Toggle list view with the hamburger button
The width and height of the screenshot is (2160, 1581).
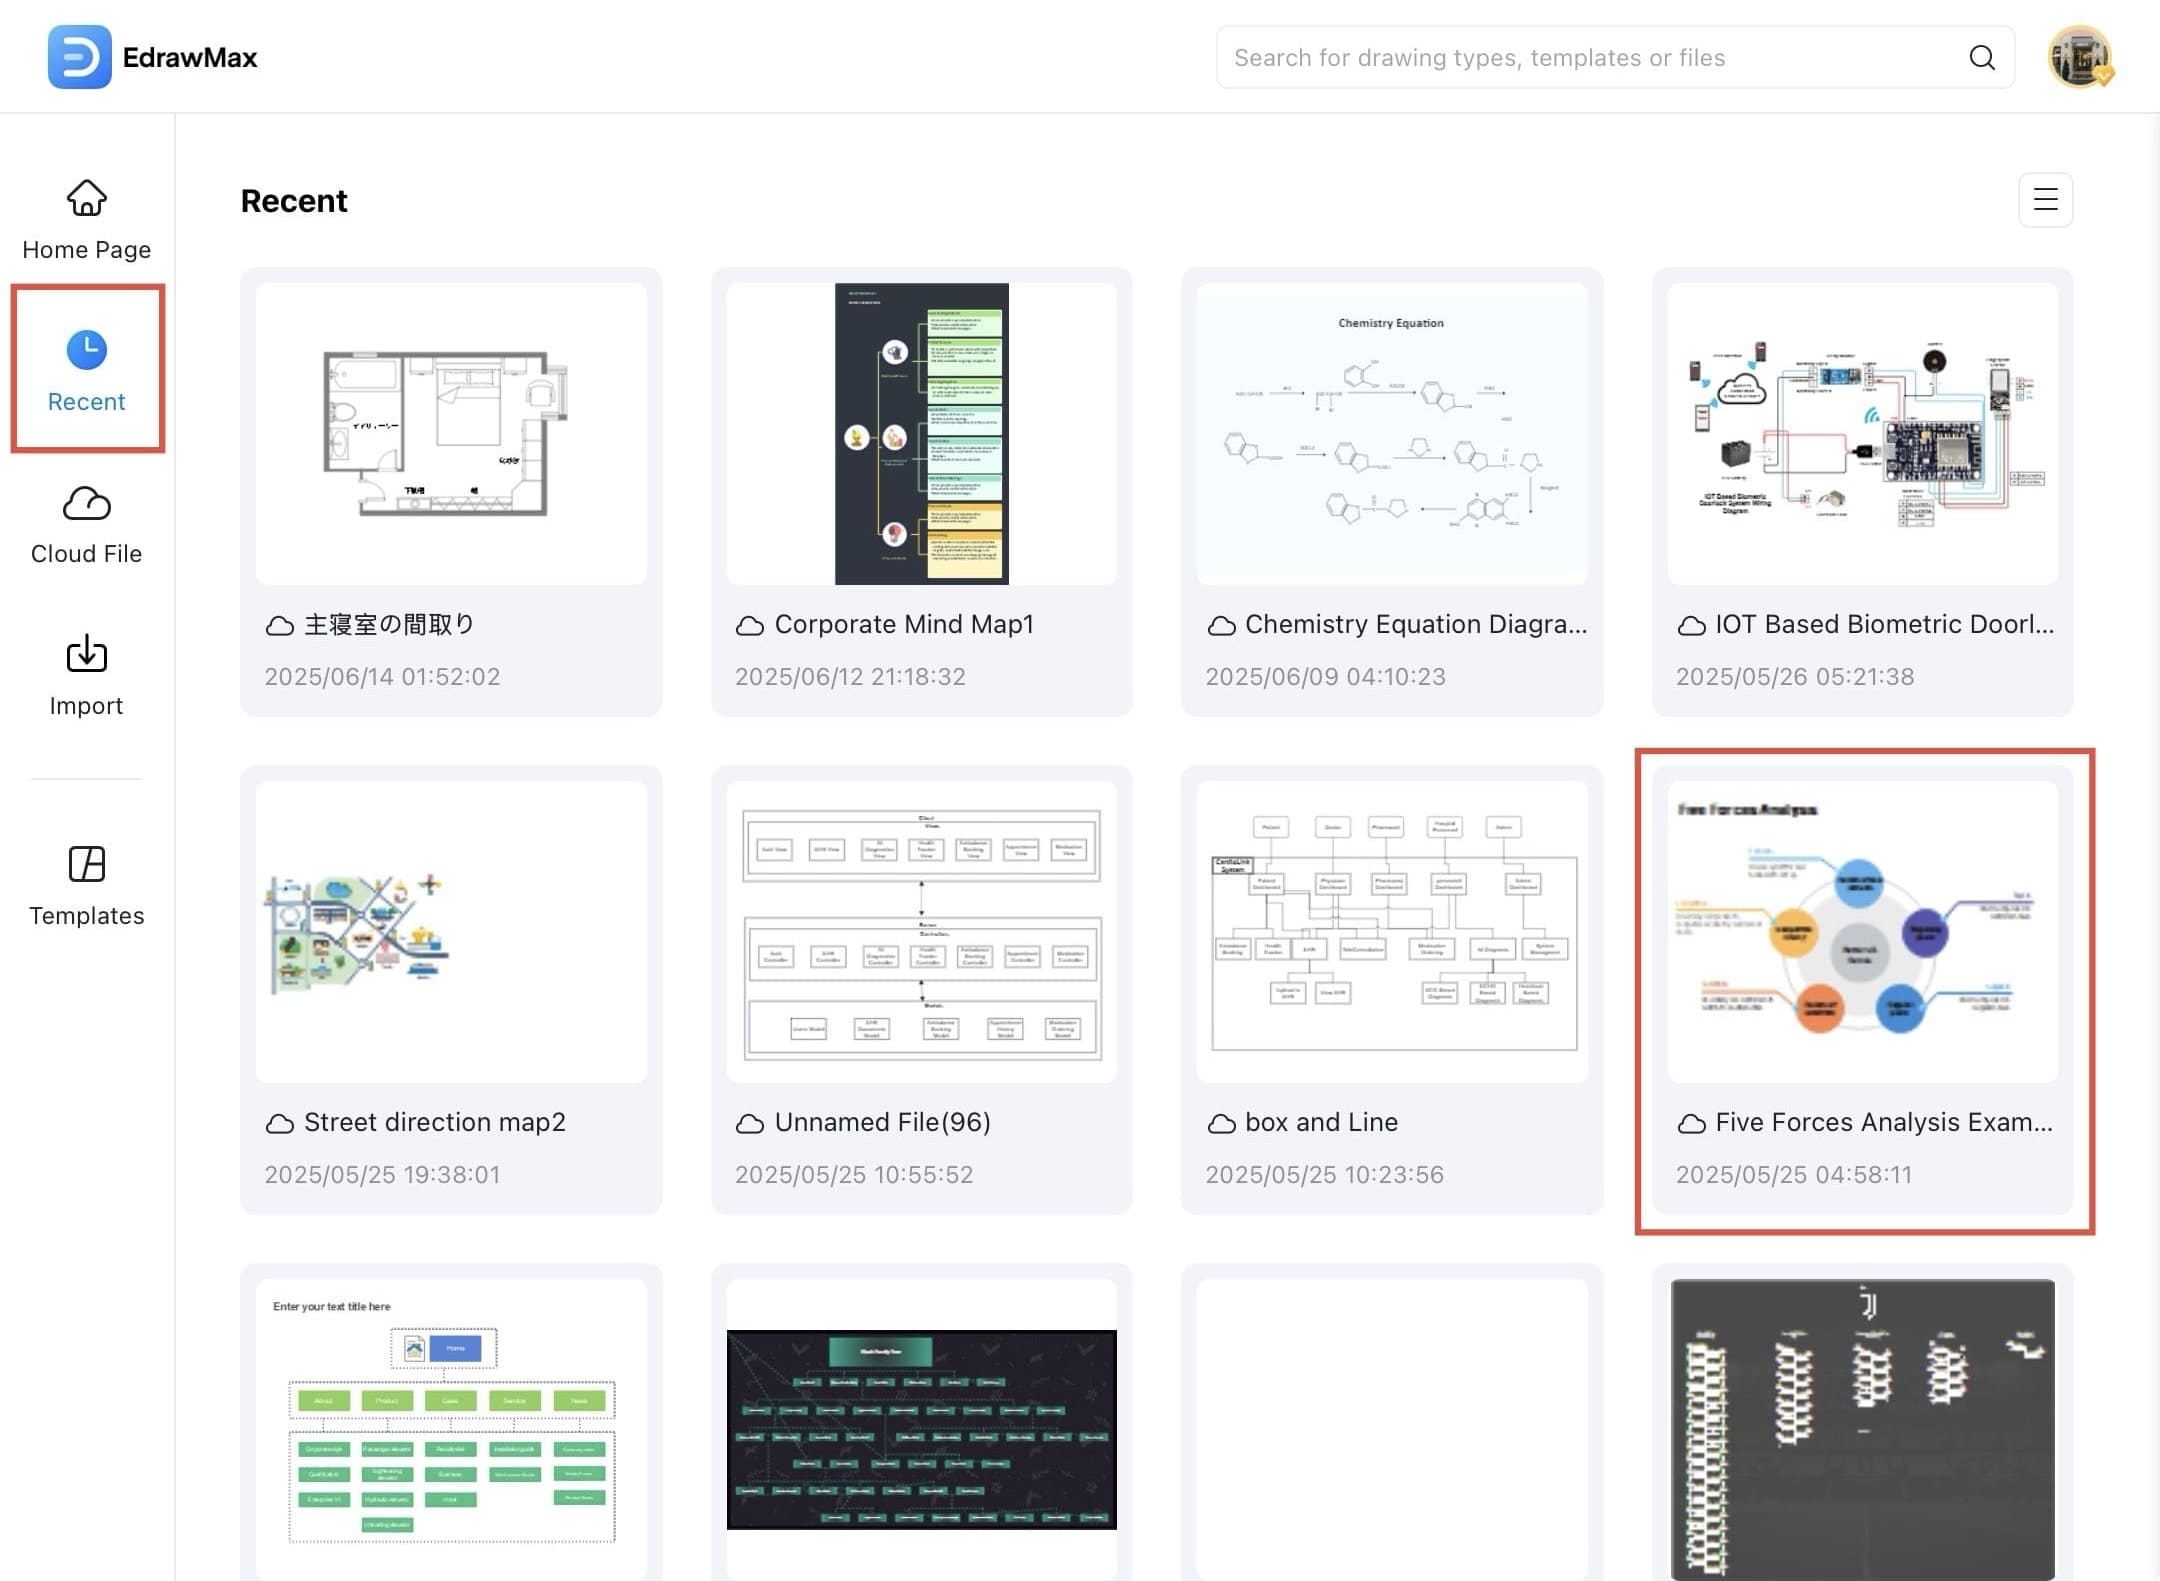2045,200
